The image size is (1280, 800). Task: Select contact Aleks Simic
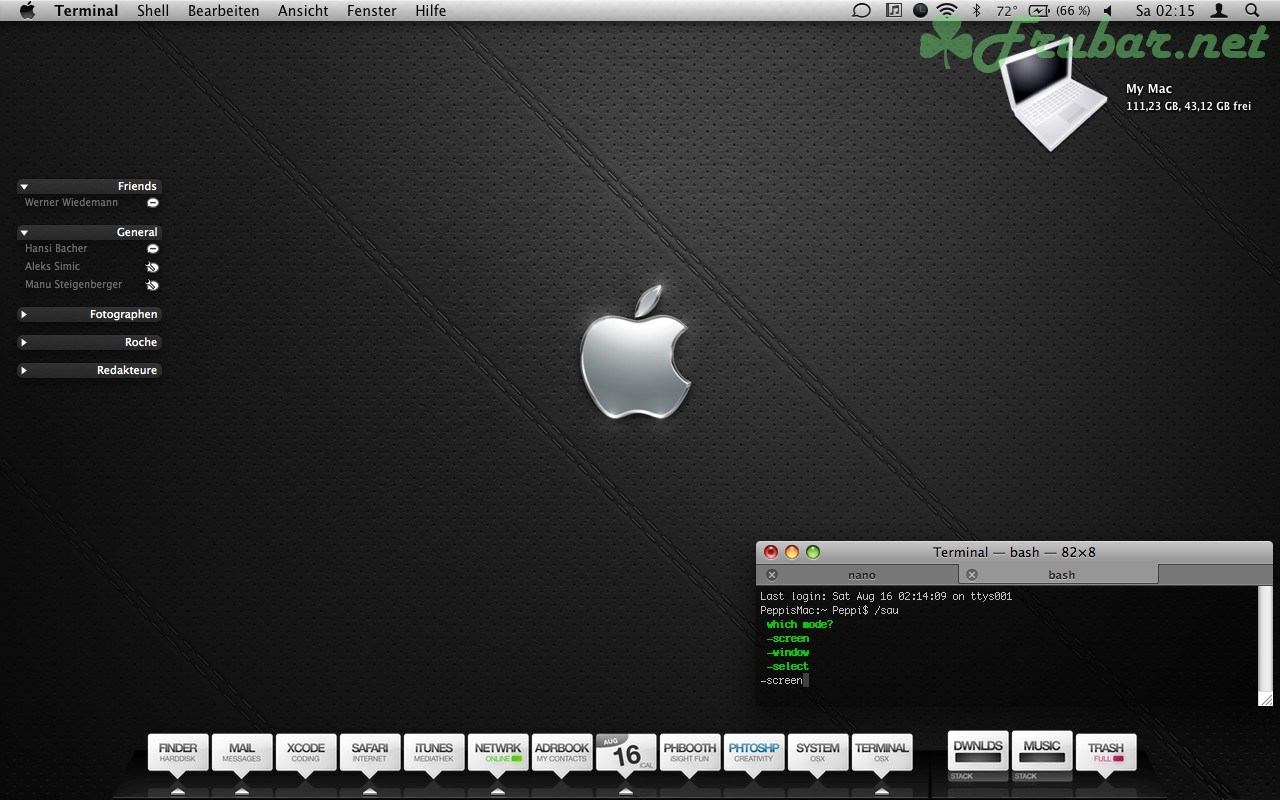click(52, 267)
